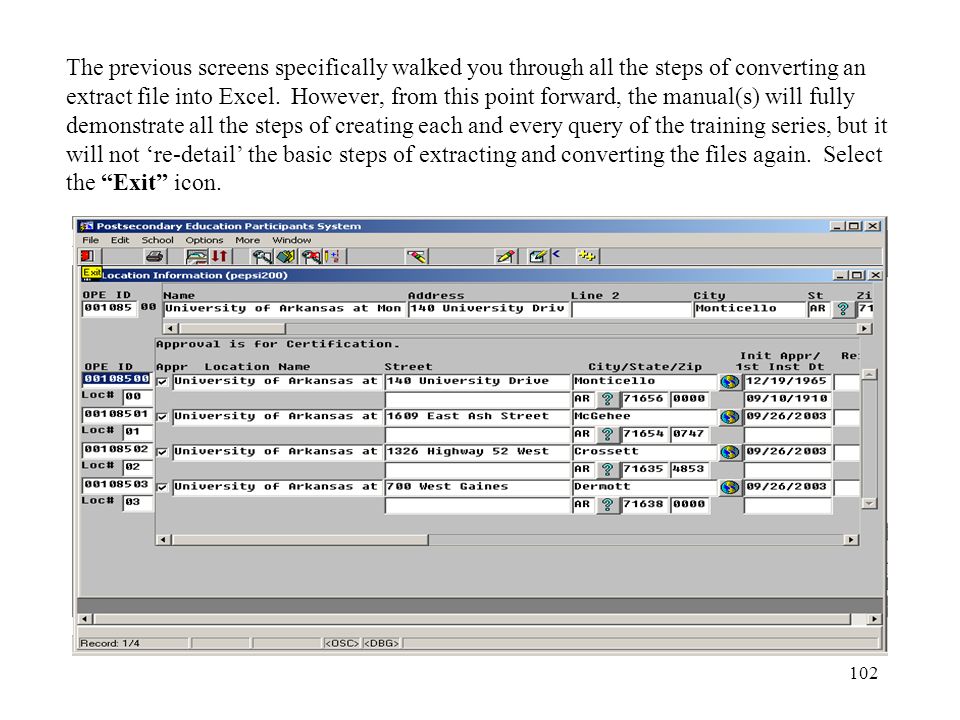Select OPE ID 00108502 field
Screen dimensions: 960x720
116,449
